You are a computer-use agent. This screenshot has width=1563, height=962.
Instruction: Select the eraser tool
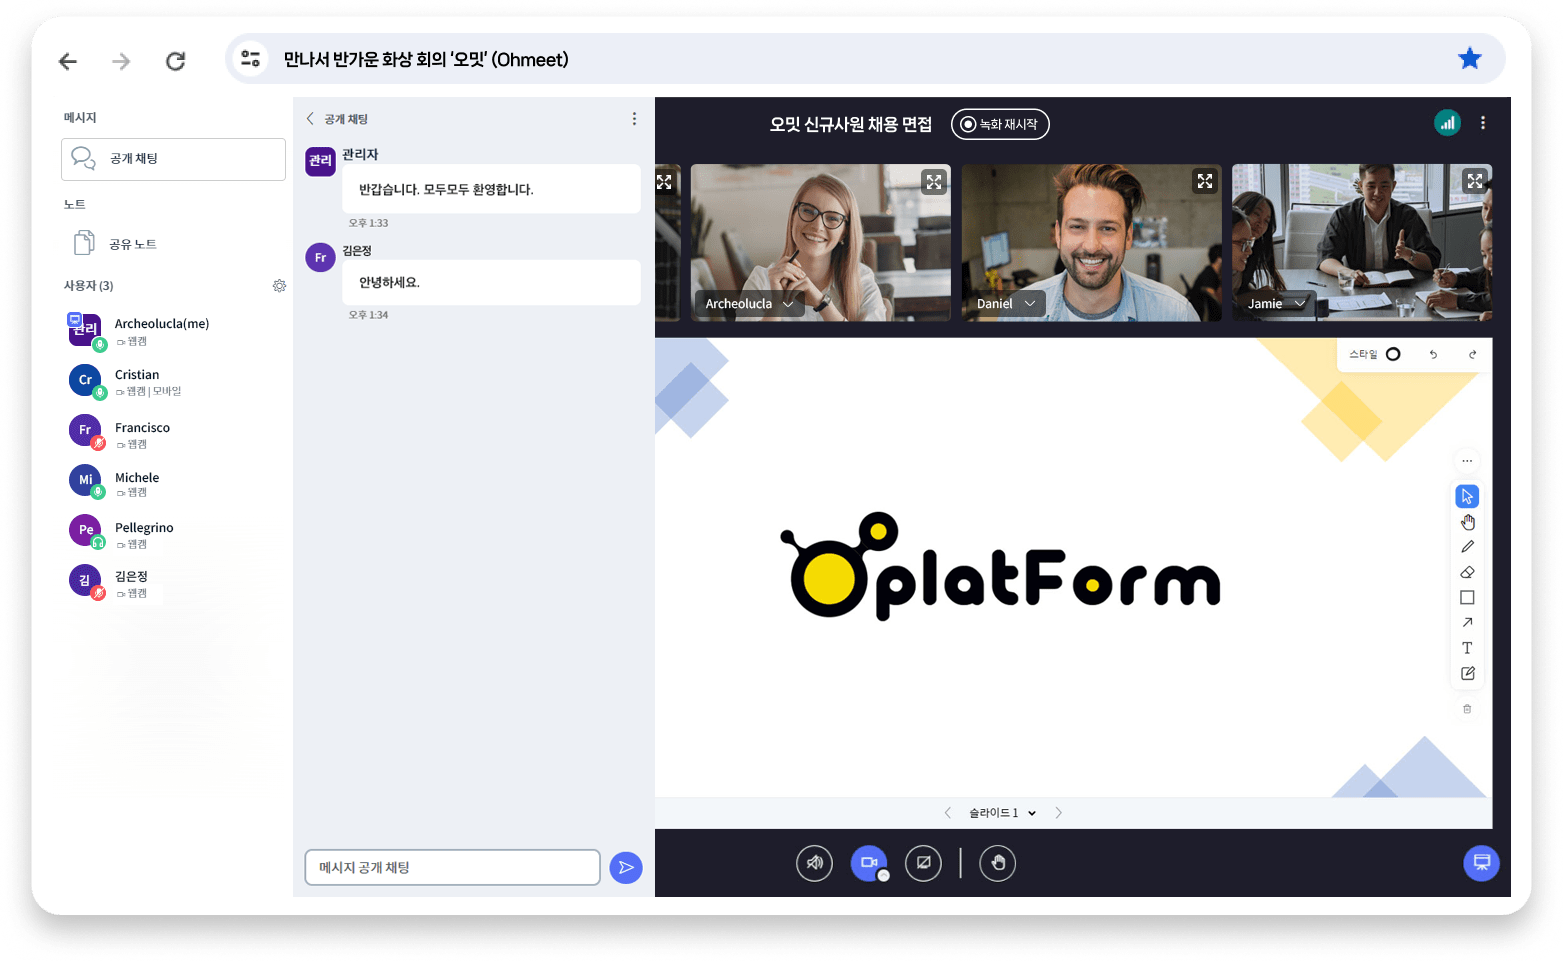coord(1467,572)
